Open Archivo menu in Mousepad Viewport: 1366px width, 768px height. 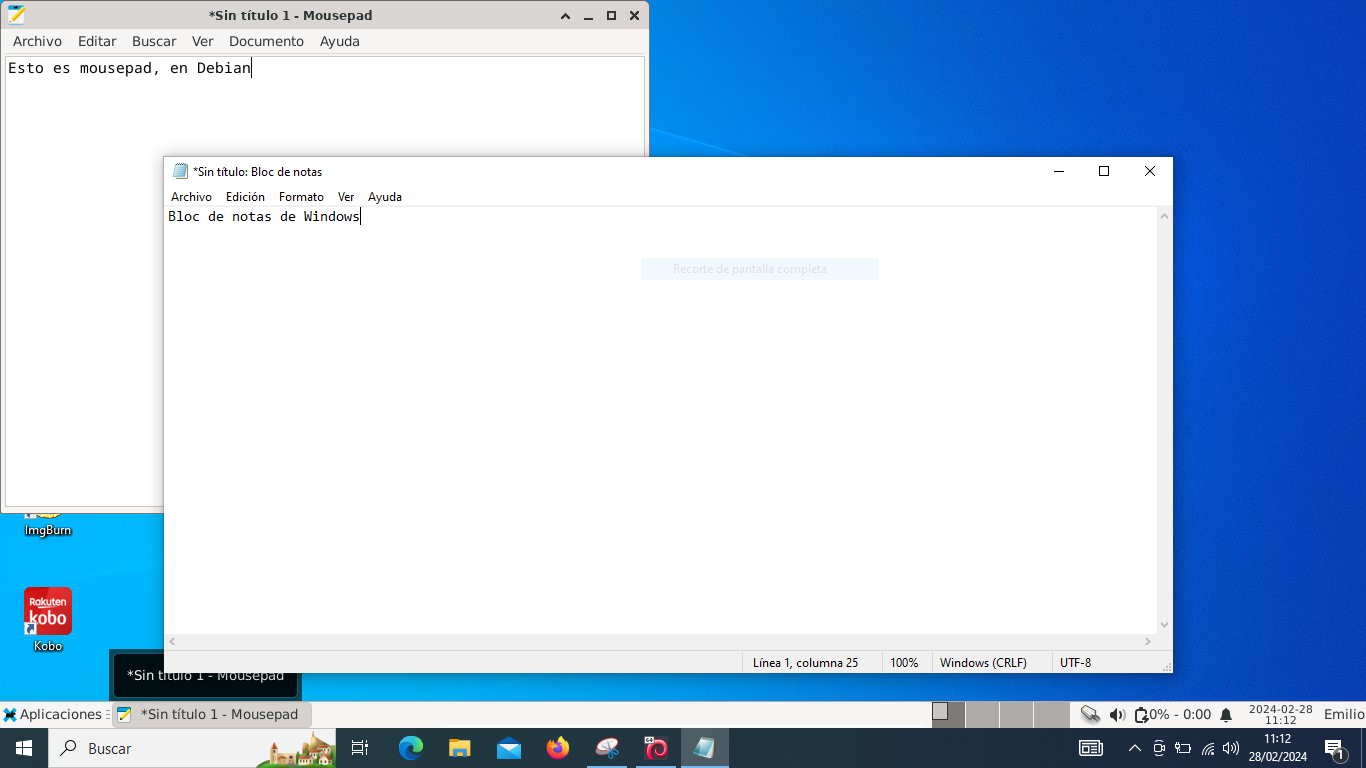[x=37, y=41]
